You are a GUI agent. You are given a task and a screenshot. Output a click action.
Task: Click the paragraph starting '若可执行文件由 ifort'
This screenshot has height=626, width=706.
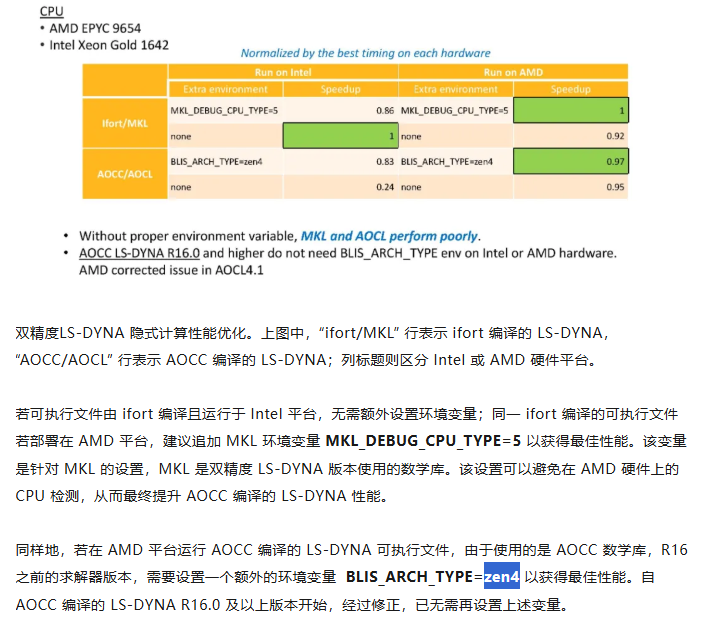[x=351, y=455]
